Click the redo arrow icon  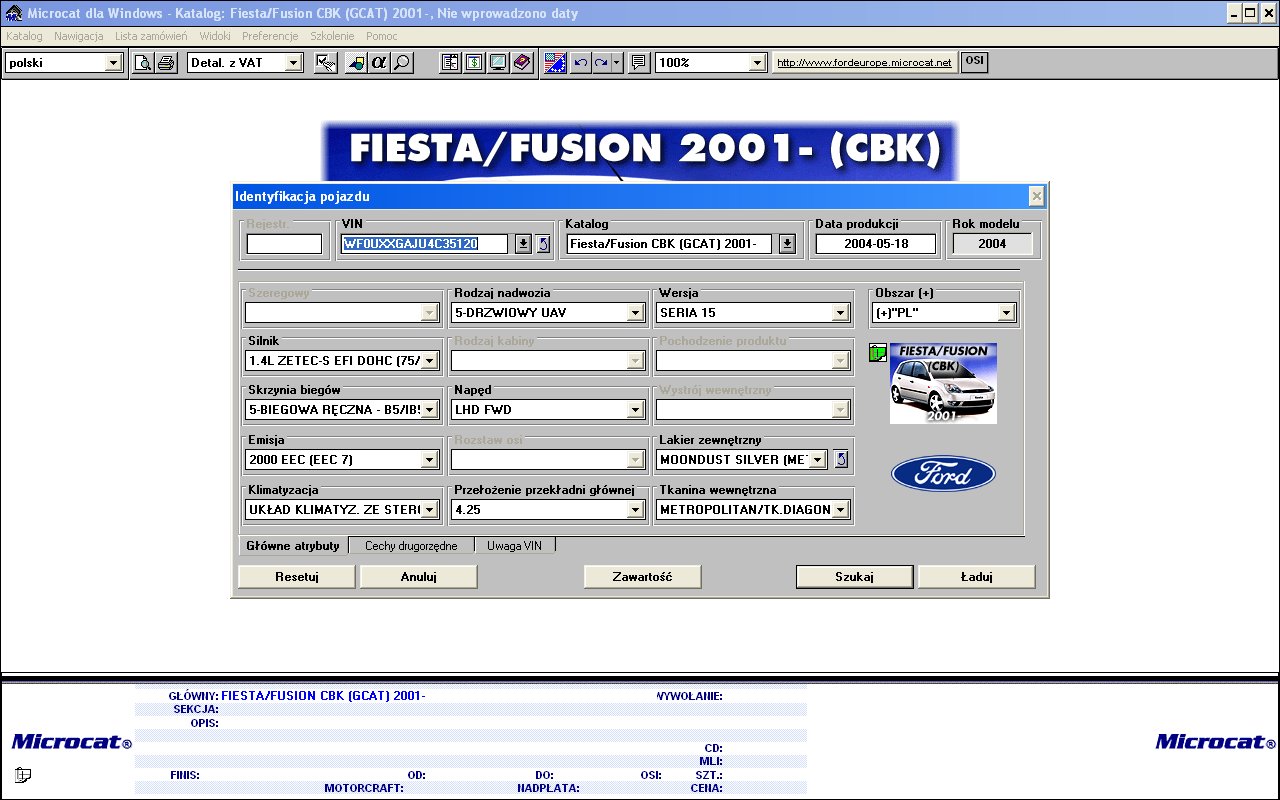coord(601,62)
